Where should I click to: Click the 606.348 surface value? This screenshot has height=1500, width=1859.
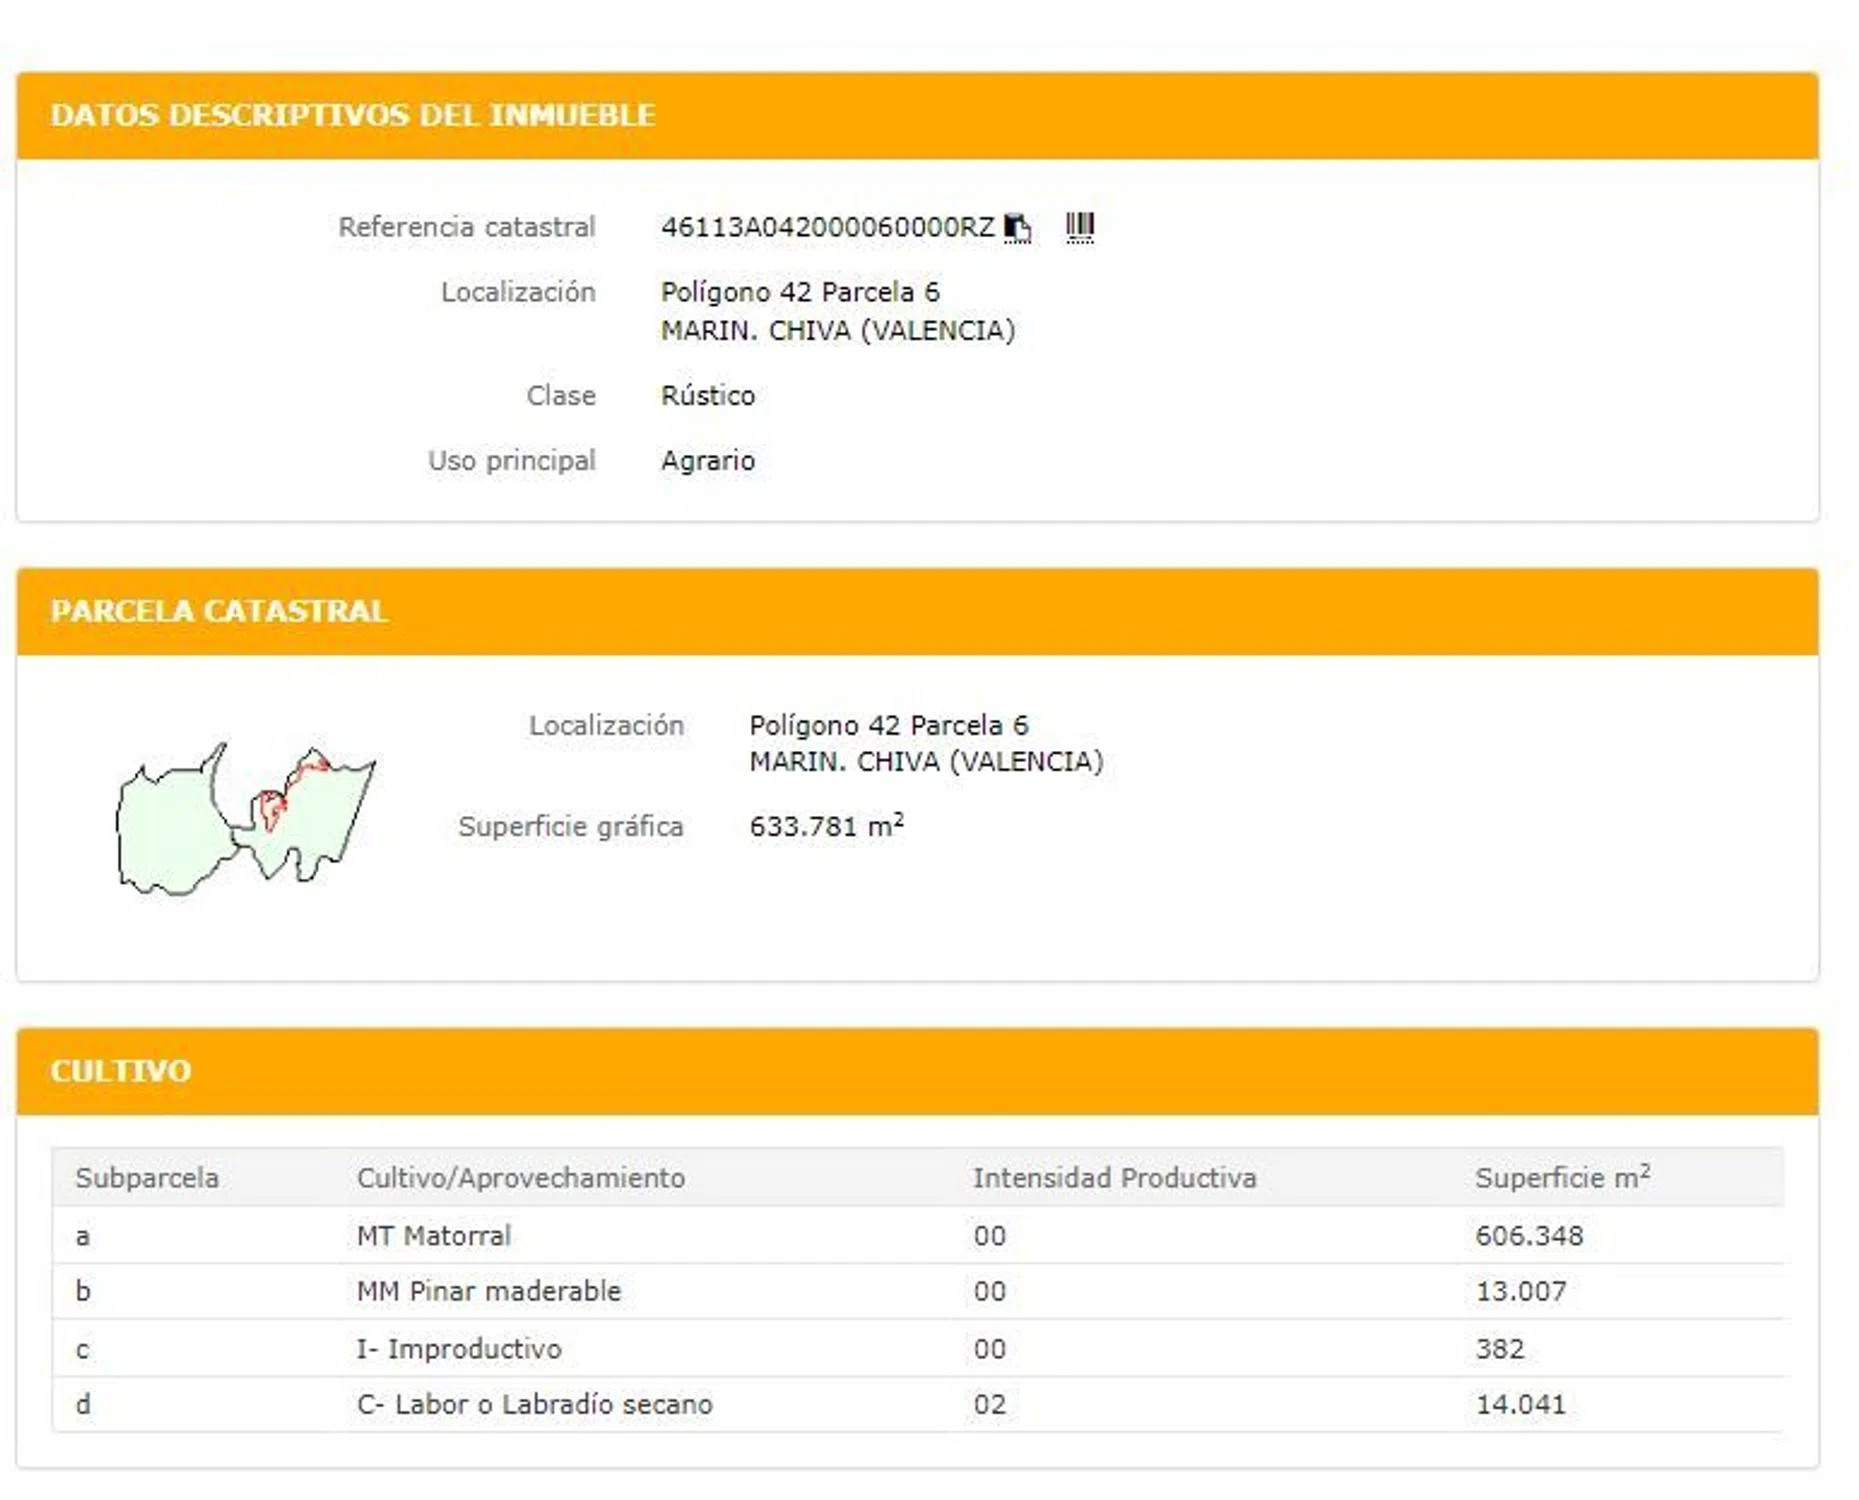pyautogui.click(x=1529, y=1236)
